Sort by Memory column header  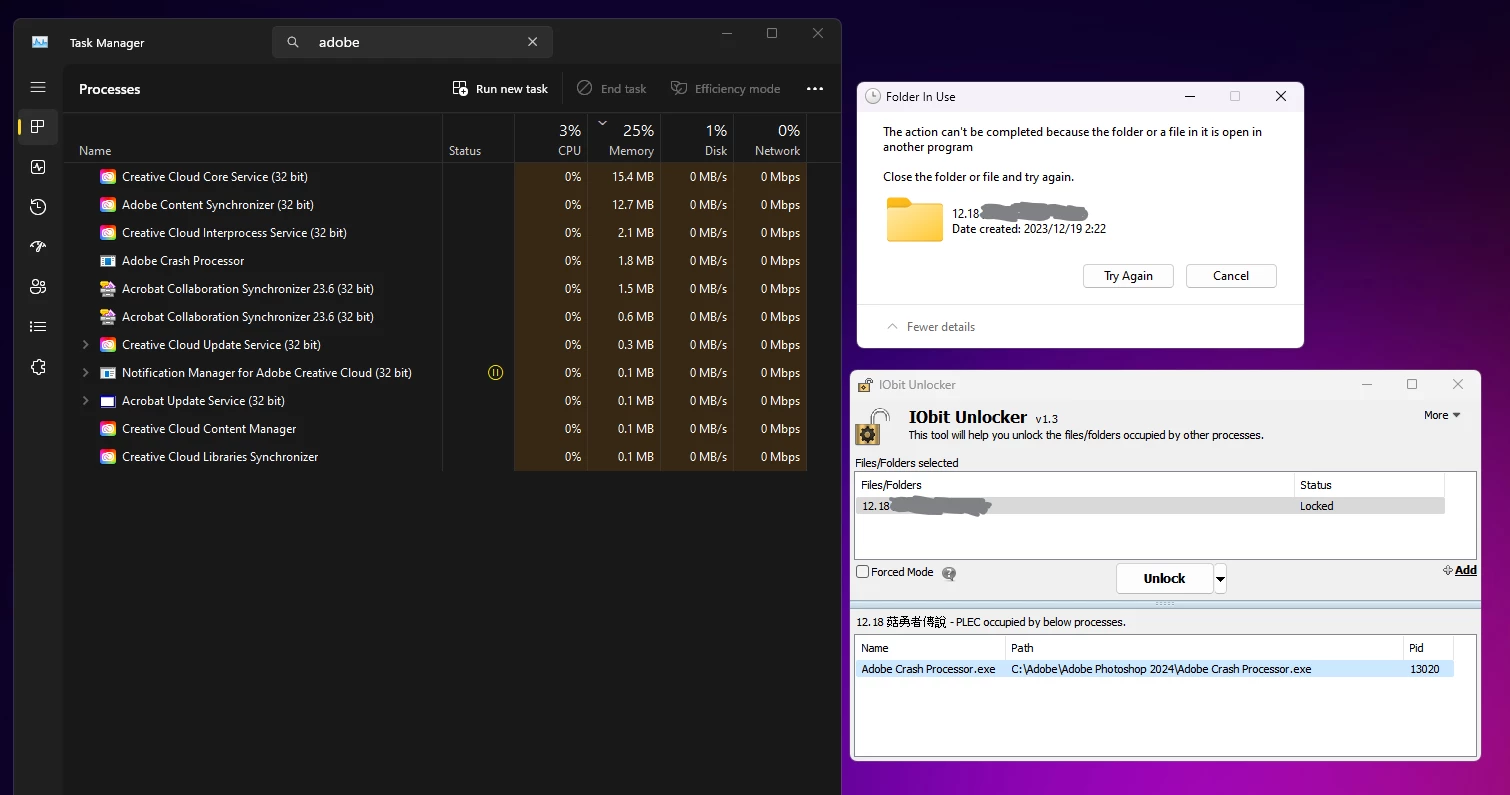624,138
